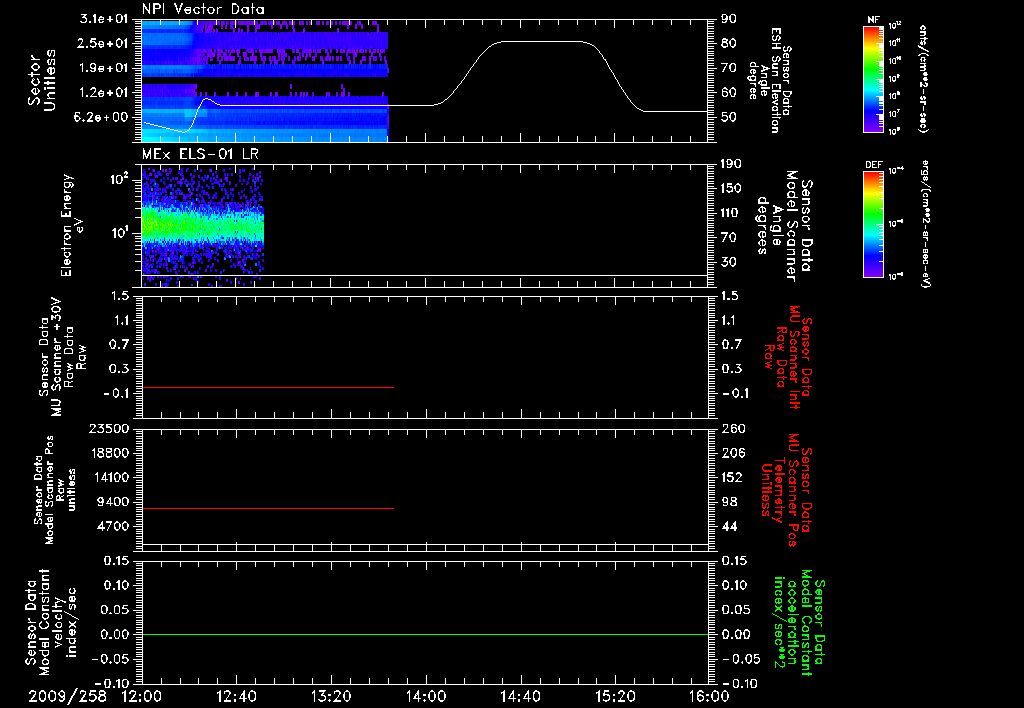Click the white sun elevation curve plateau
Viewport: 1024px width, 708px height.
tap(539, 42)
